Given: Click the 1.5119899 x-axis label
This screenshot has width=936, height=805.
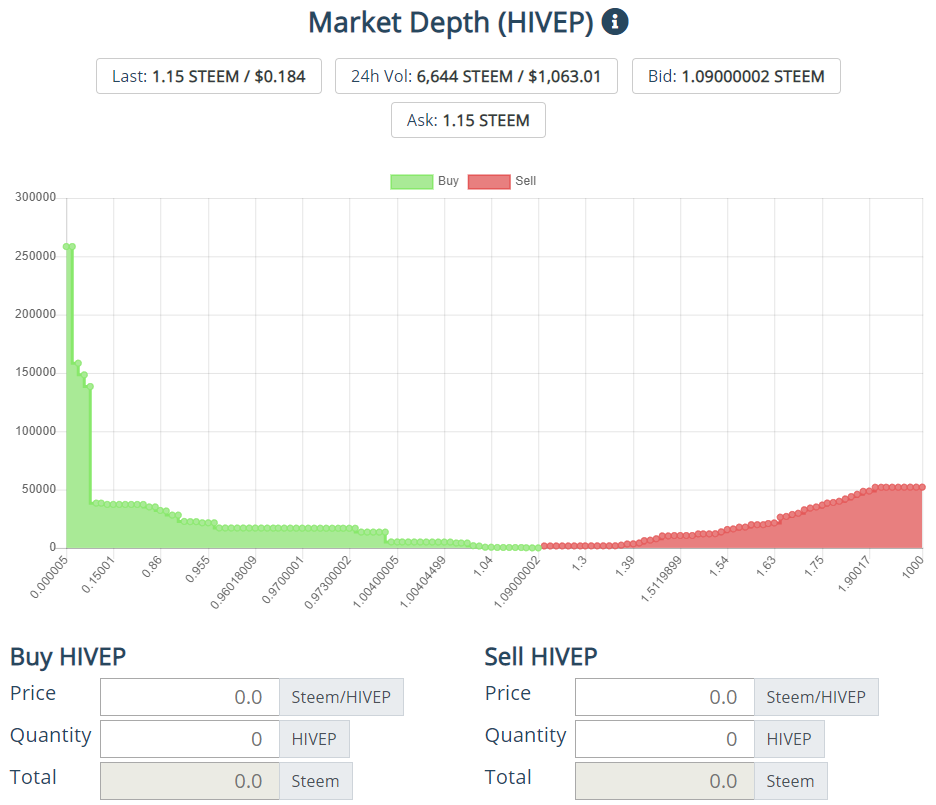Looking at the screenshot, I should [661, 578].
